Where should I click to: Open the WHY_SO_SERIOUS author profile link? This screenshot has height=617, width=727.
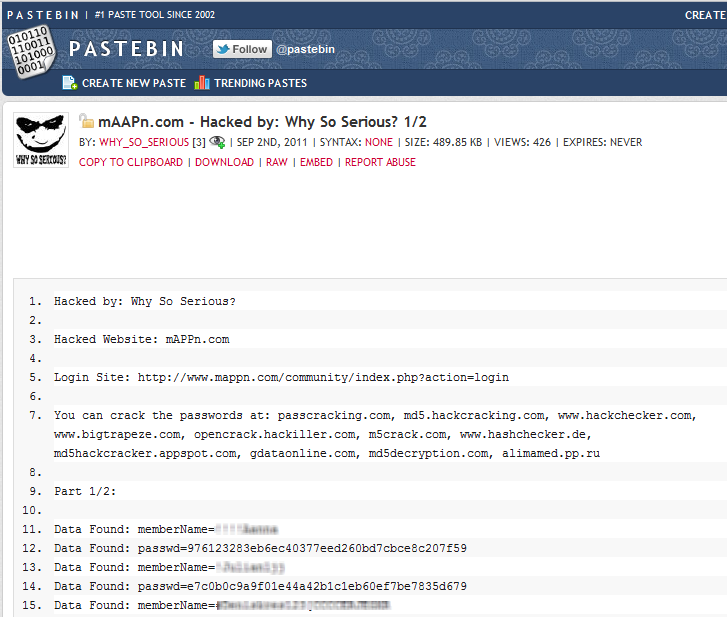click(x=144, y=142)
